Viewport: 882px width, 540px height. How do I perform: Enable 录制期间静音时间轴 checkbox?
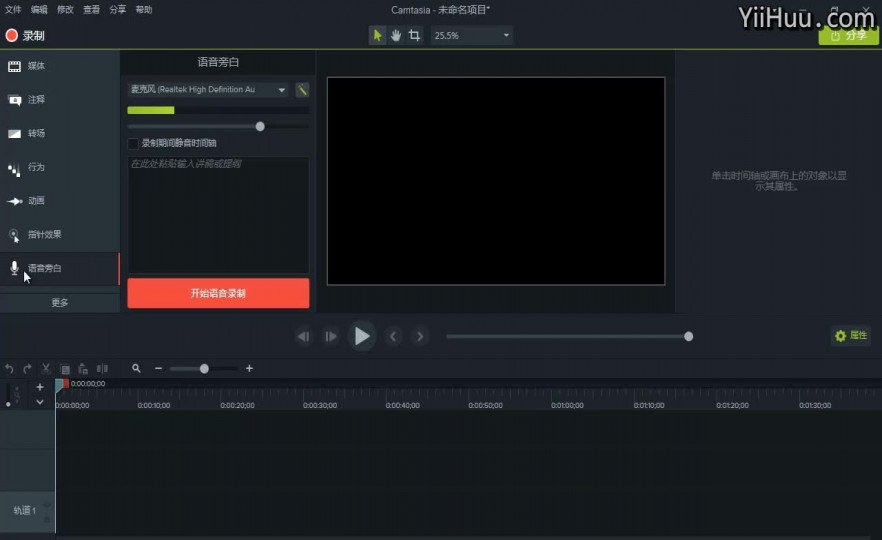[133, 143]
